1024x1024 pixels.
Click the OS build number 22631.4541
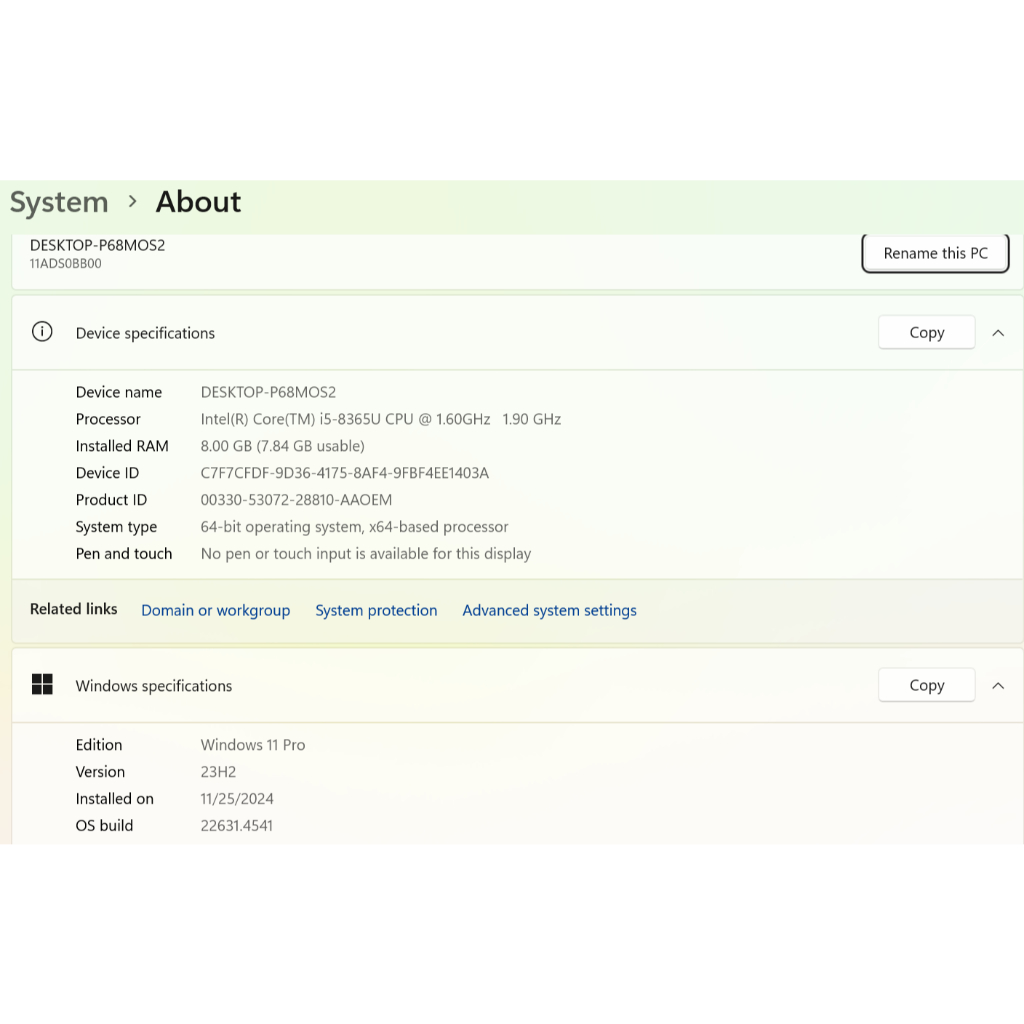click(236, 826)
